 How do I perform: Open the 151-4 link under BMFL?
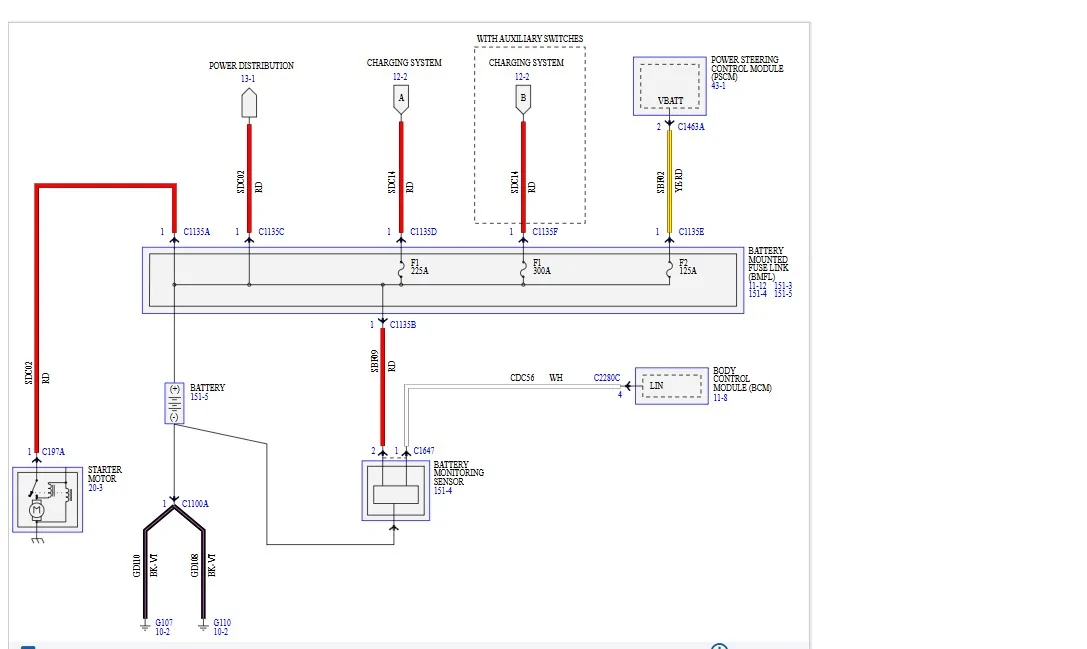pos(758,294)
